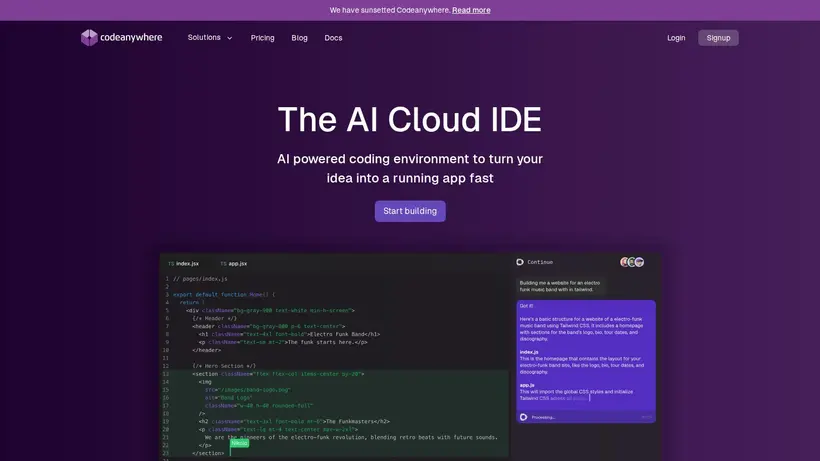Select the index.jsx editor tab
The image size is (820, 461).
click(x=184, y=263)
